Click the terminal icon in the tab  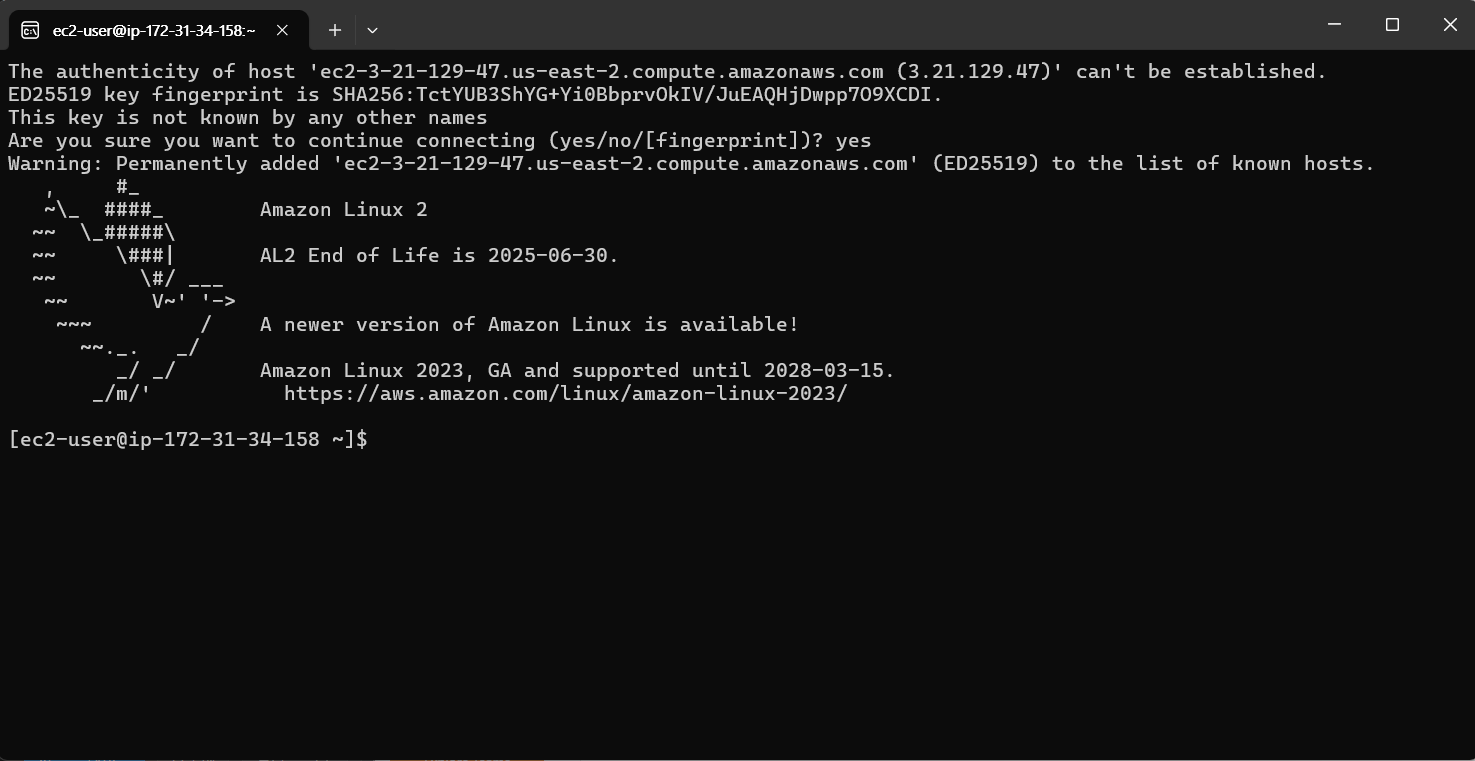click(31, 30)
